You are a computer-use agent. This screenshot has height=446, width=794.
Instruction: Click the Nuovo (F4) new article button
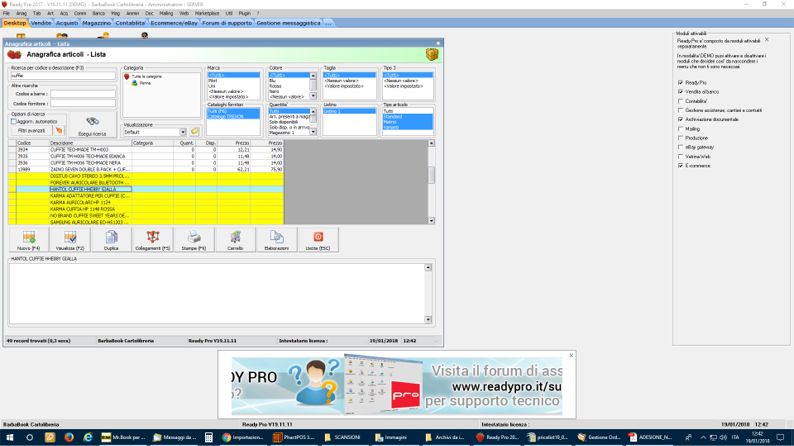pyautogui.click(x=28, y=240)
